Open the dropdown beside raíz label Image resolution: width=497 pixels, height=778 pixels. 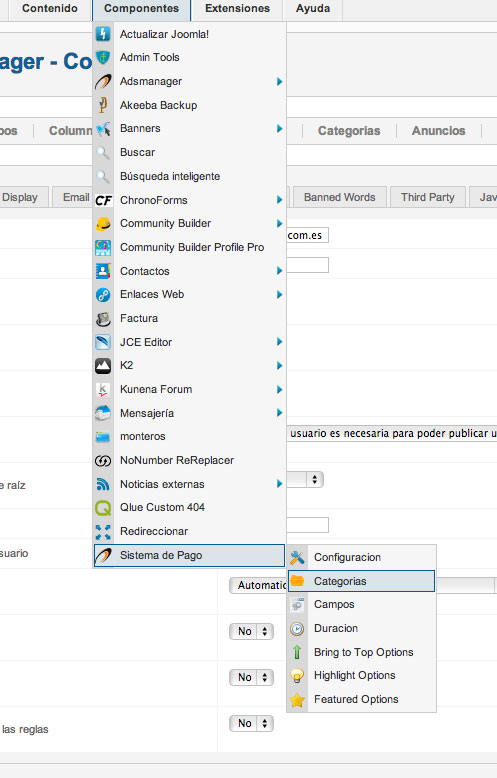(x=306, y=479)
